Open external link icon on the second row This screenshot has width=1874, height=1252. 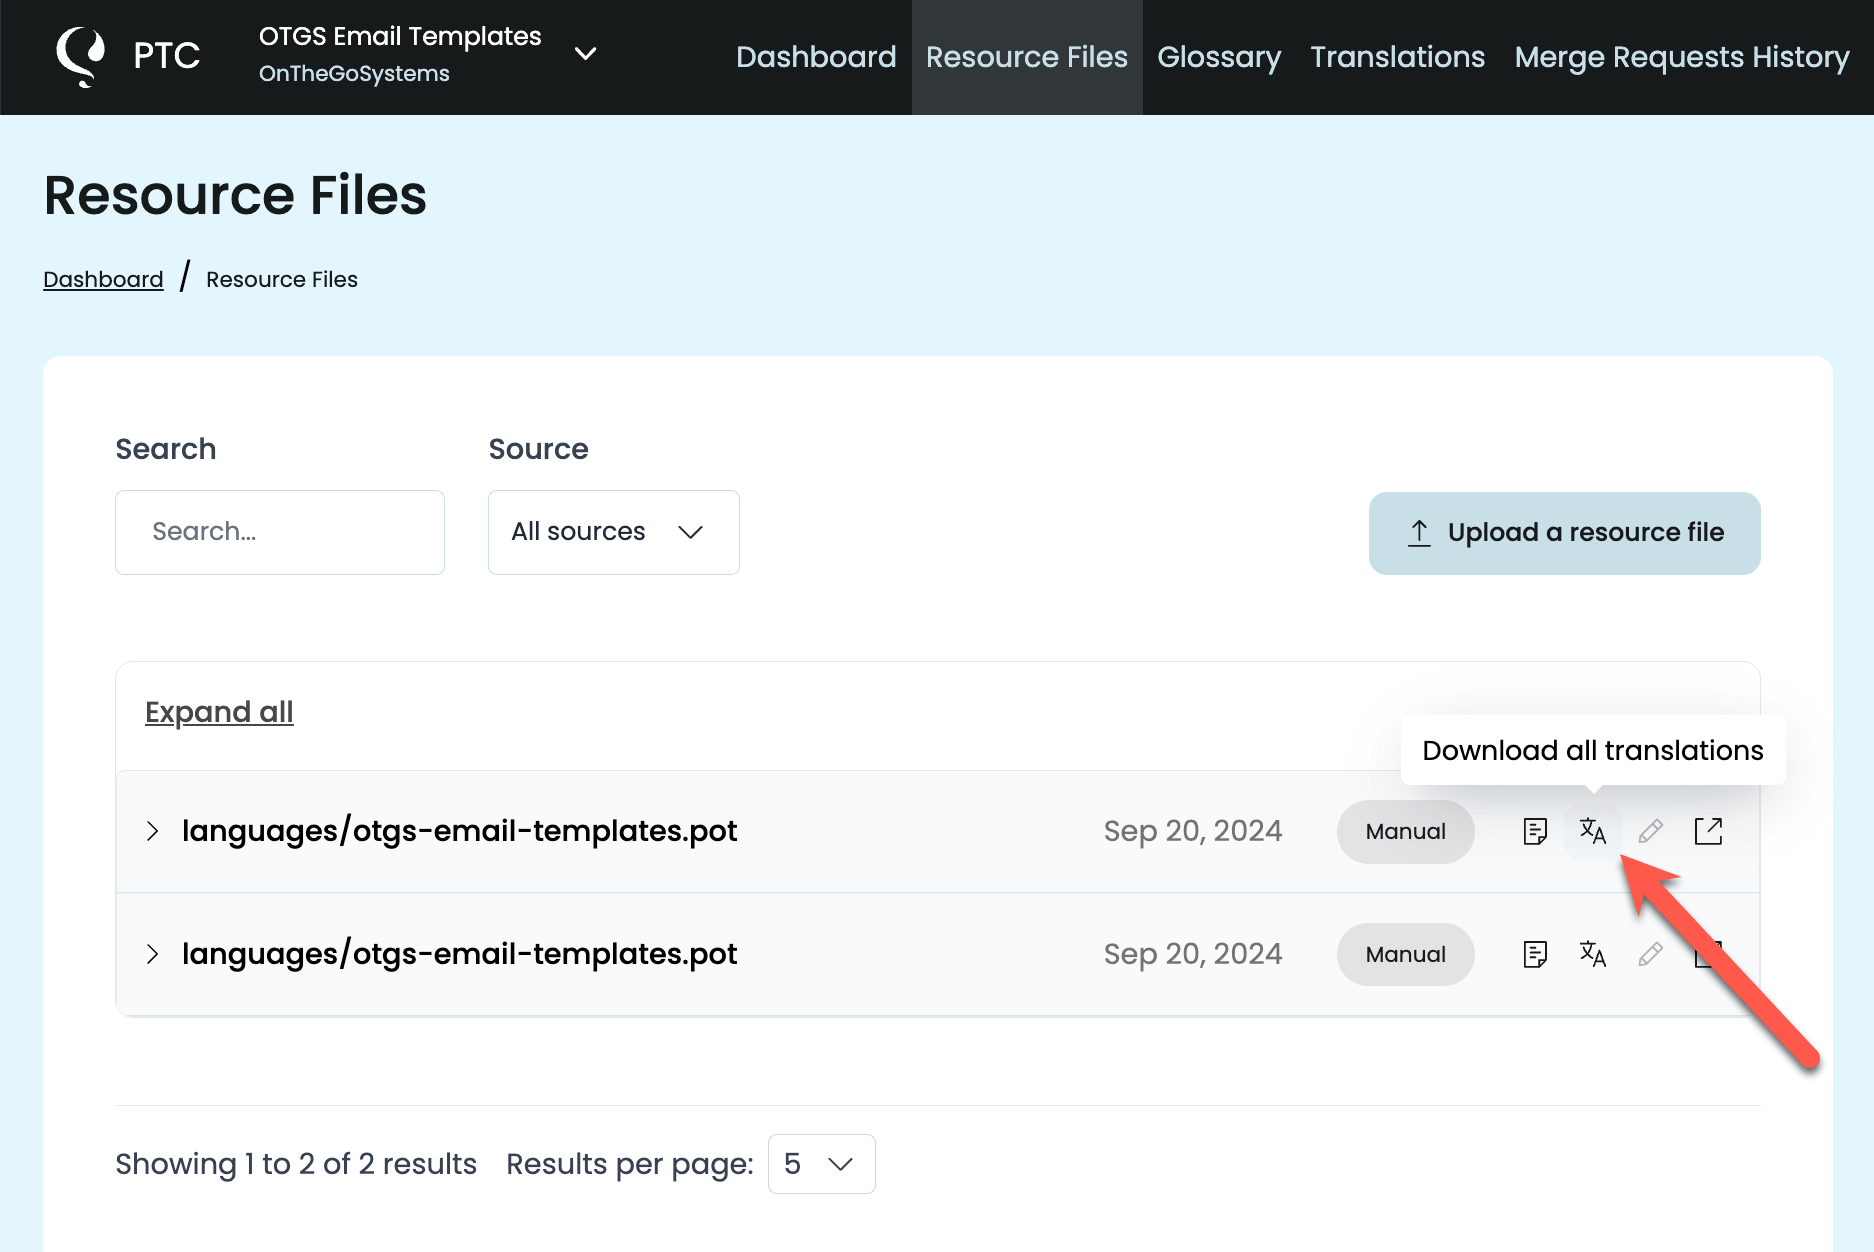coord(1708,954)
